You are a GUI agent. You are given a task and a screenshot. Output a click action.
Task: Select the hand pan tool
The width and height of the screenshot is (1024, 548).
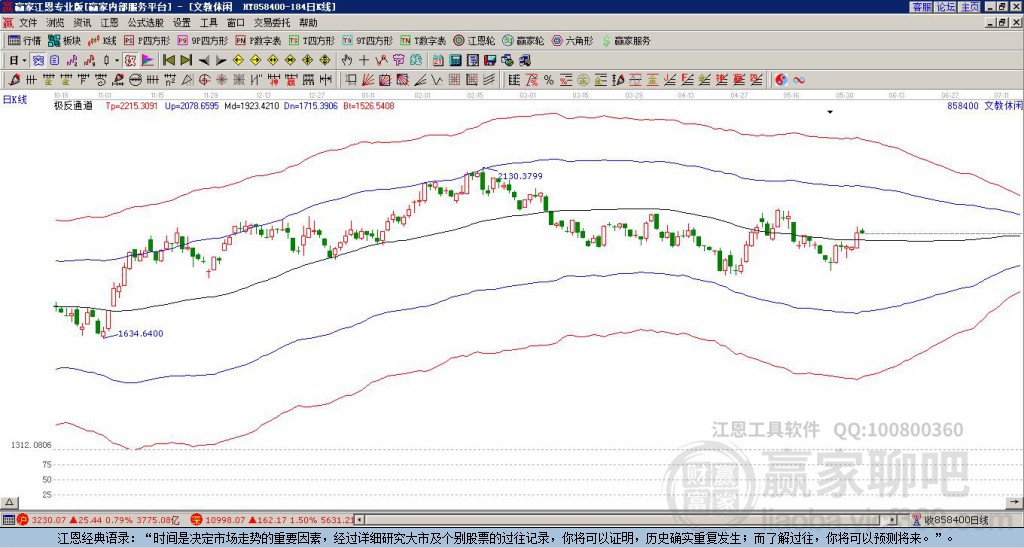pyautogui.click(x=346, y=61)
